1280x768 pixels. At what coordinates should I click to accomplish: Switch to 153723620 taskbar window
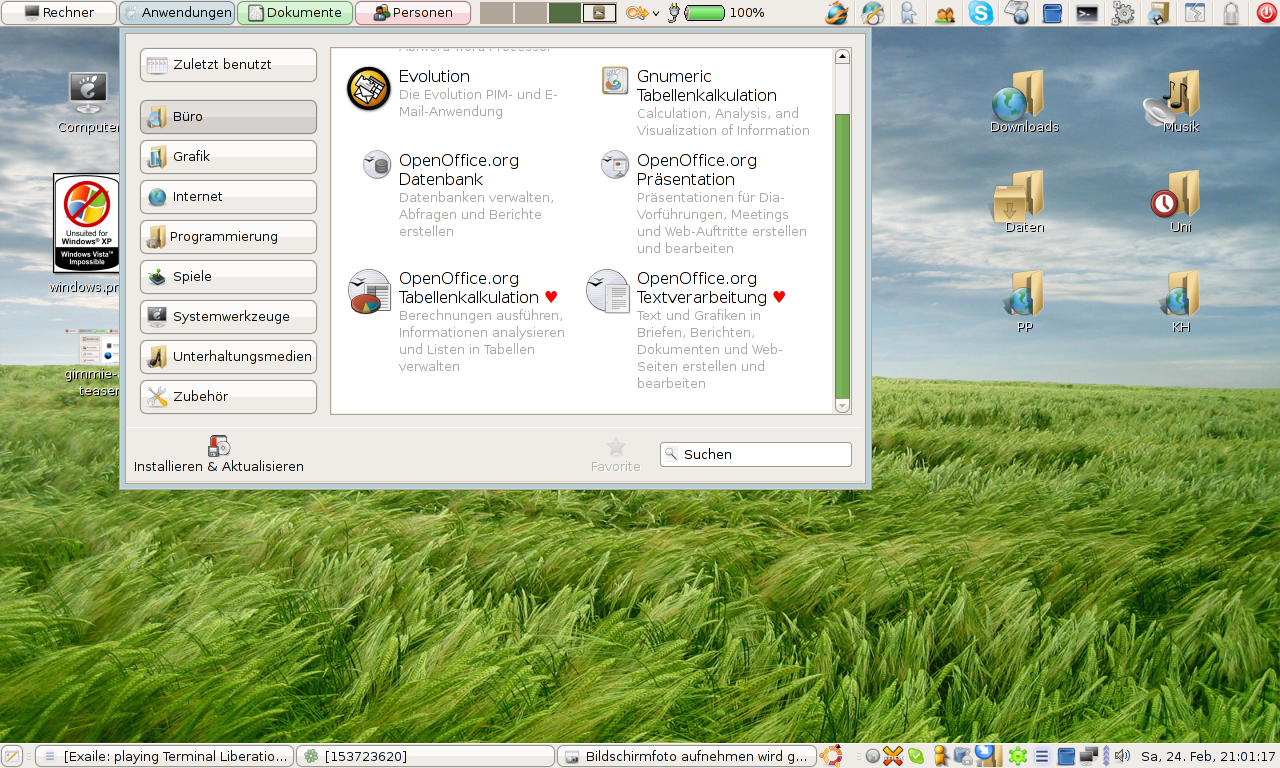(425, 756)
